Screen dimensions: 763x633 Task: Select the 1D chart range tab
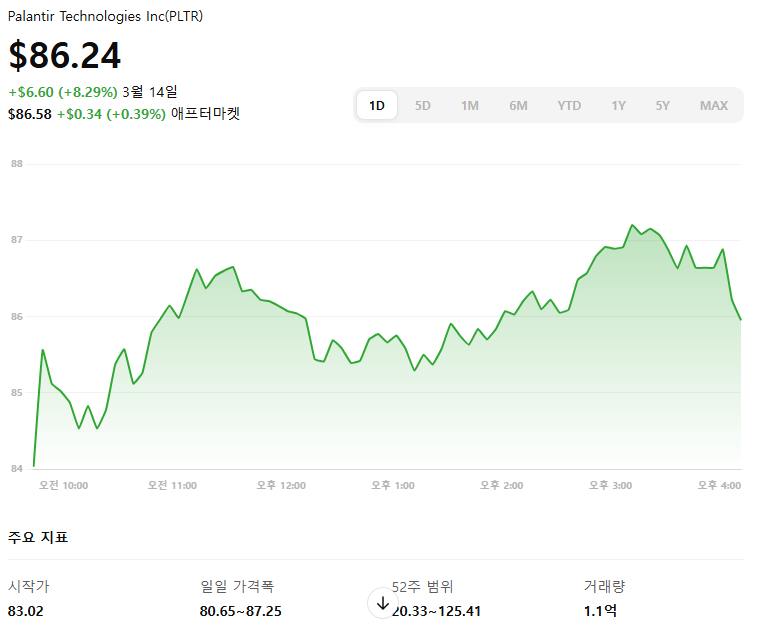click(377, 106)
